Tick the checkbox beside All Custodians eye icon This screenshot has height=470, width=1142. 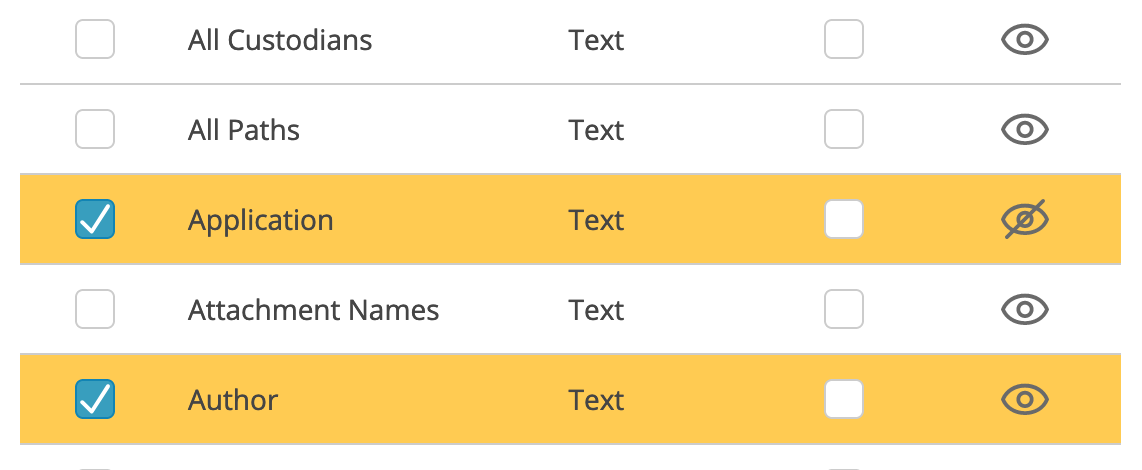click(x=843, y=39)
